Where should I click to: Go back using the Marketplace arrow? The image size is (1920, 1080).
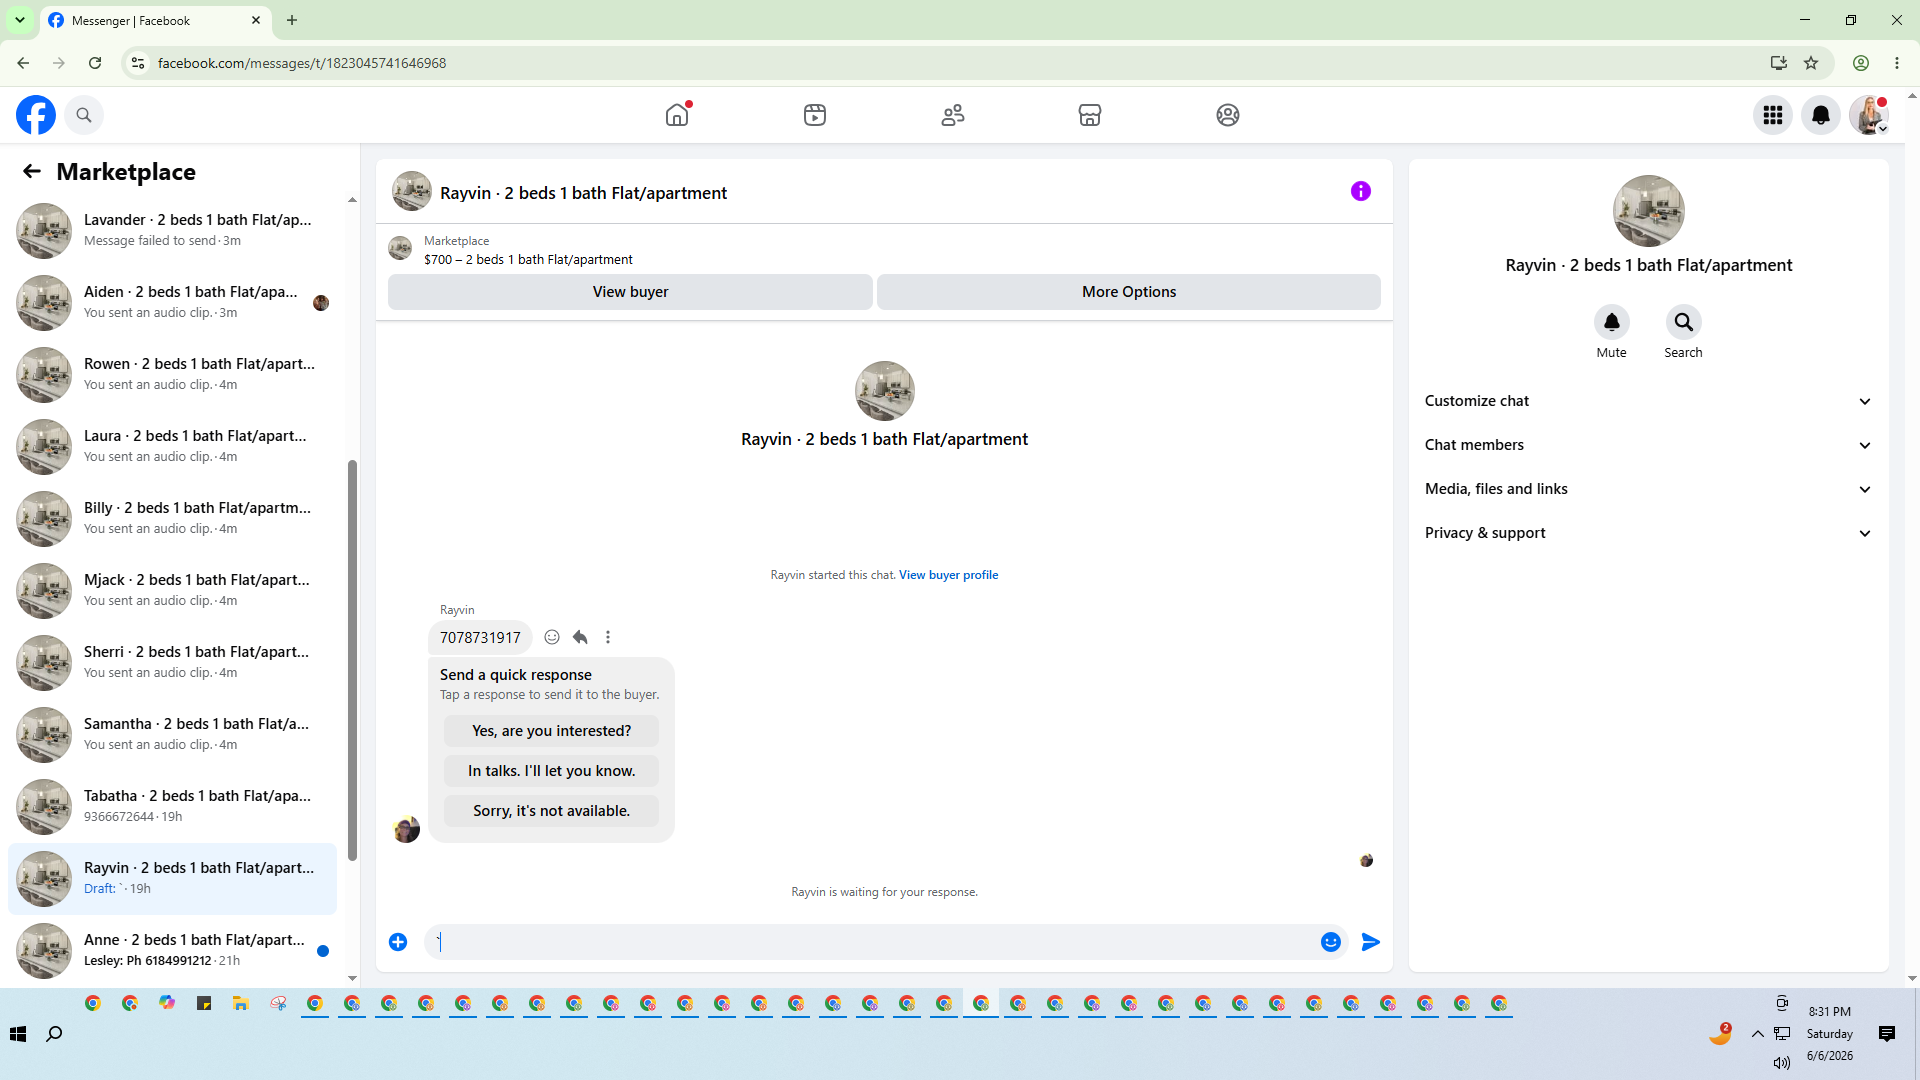click(32, 172)
